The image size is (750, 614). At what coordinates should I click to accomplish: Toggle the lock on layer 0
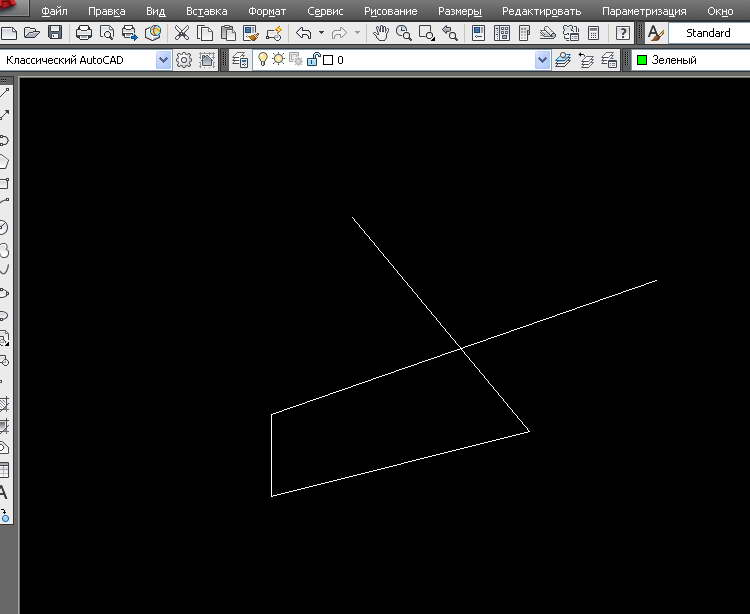[x=313, y=59]
